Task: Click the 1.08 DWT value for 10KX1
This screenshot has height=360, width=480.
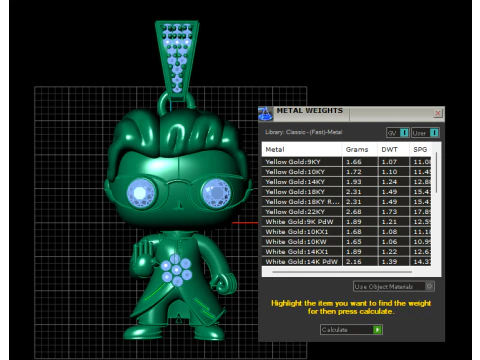Action: [x=389, y=232]
